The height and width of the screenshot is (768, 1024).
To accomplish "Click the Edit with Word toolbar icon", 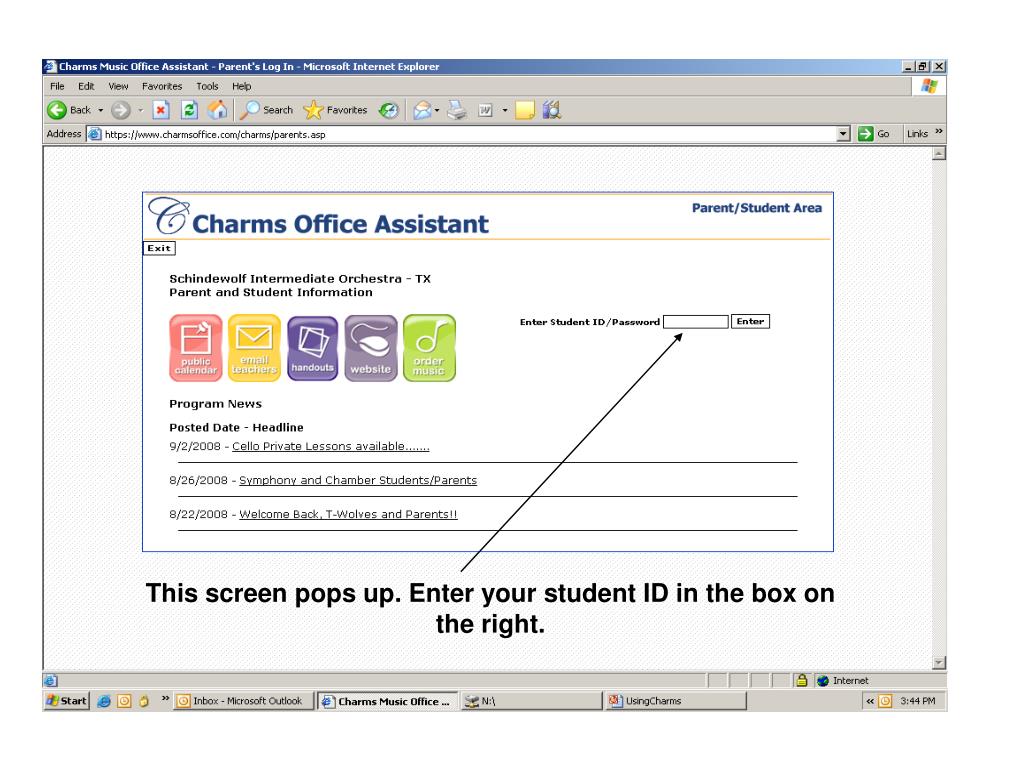I will pyautogui.click(x=485, y=110).
